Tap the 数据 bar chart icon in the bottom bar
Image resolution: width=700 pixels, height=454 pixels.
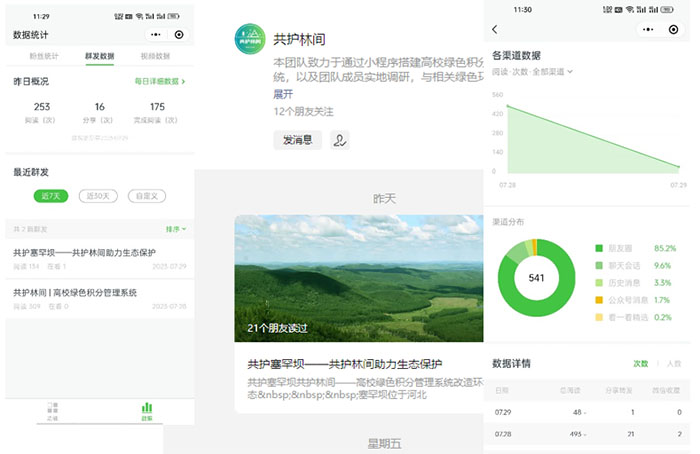pos(147,410)
